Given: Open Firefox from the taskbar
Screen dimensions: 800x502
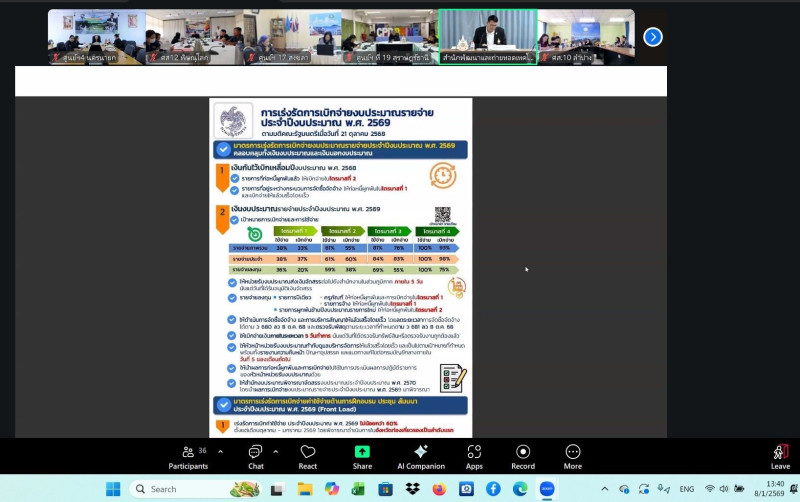Looking at the screenshot, I should [x=439, y=489].
